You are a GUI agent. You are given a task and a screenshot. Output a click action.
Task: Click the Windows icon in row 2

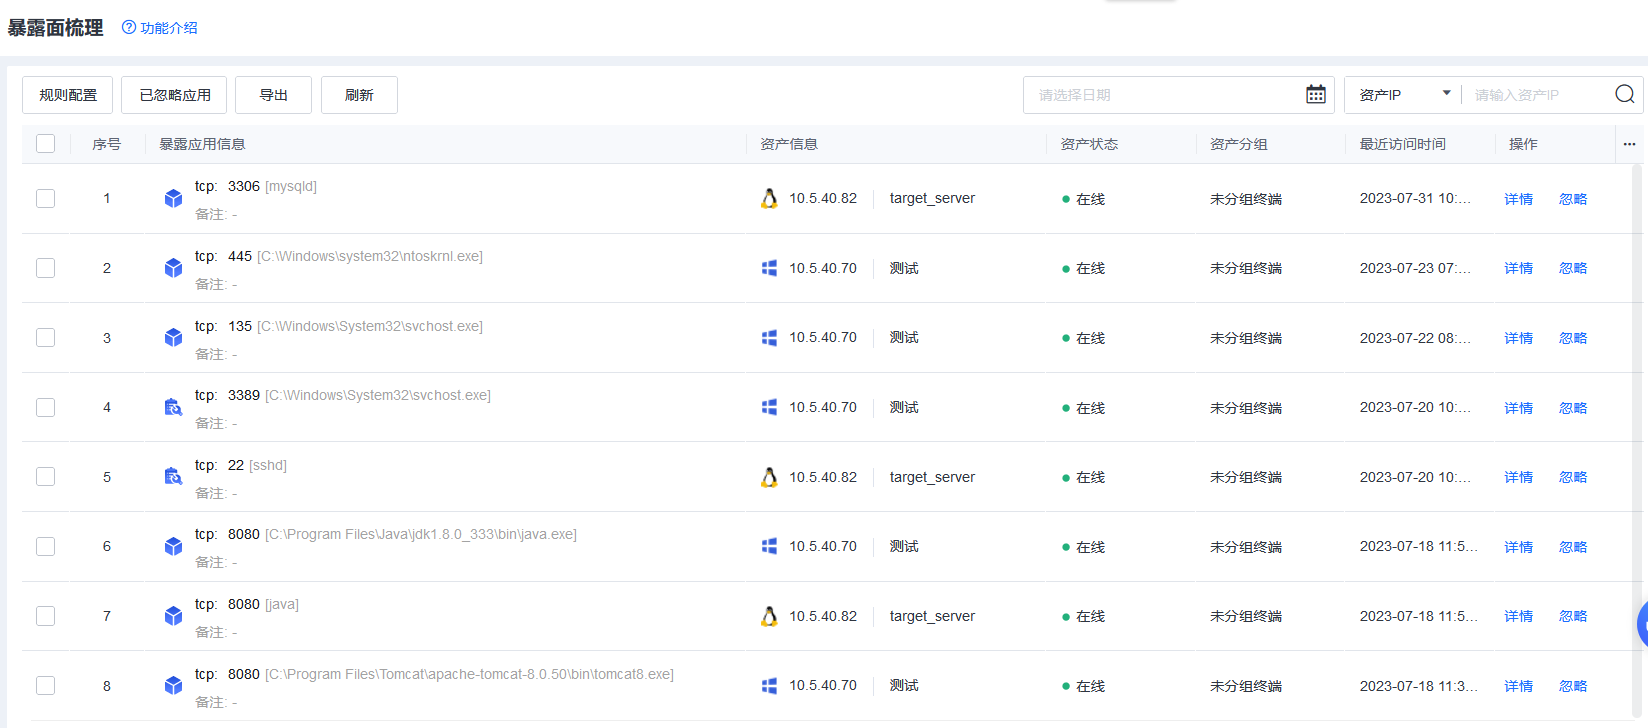(769, 268)
